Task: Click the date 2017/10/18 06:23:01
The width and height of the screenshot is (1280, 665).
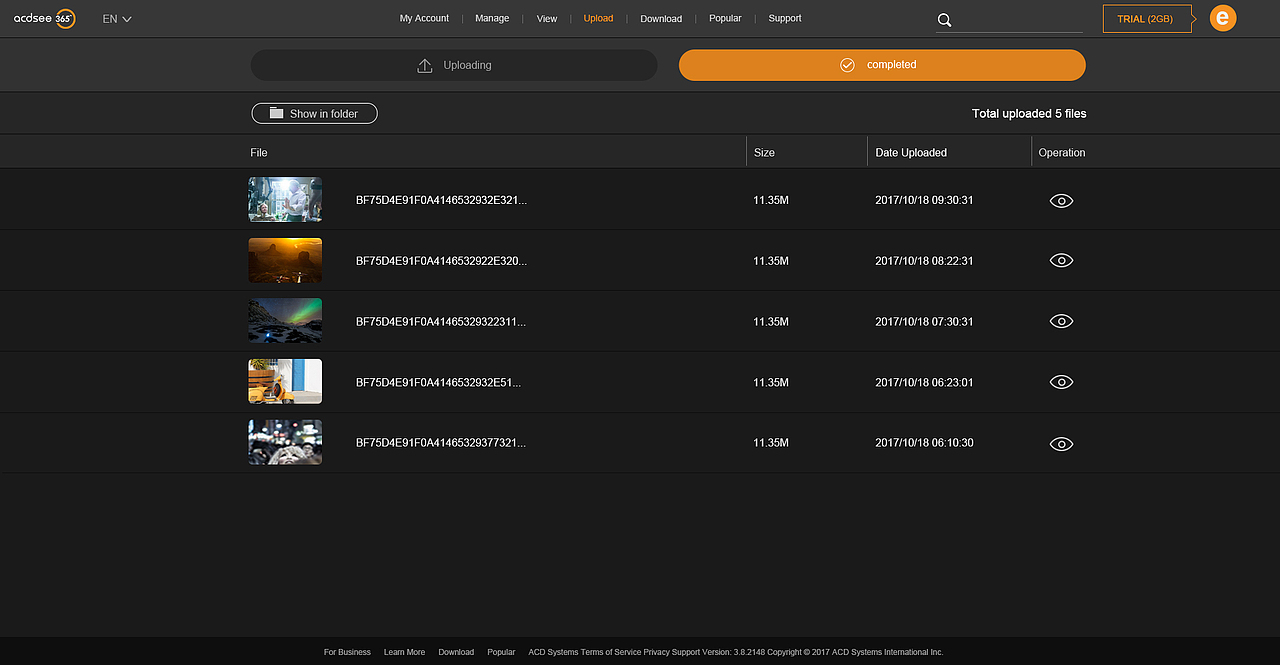Action: (x=924, y=383)
